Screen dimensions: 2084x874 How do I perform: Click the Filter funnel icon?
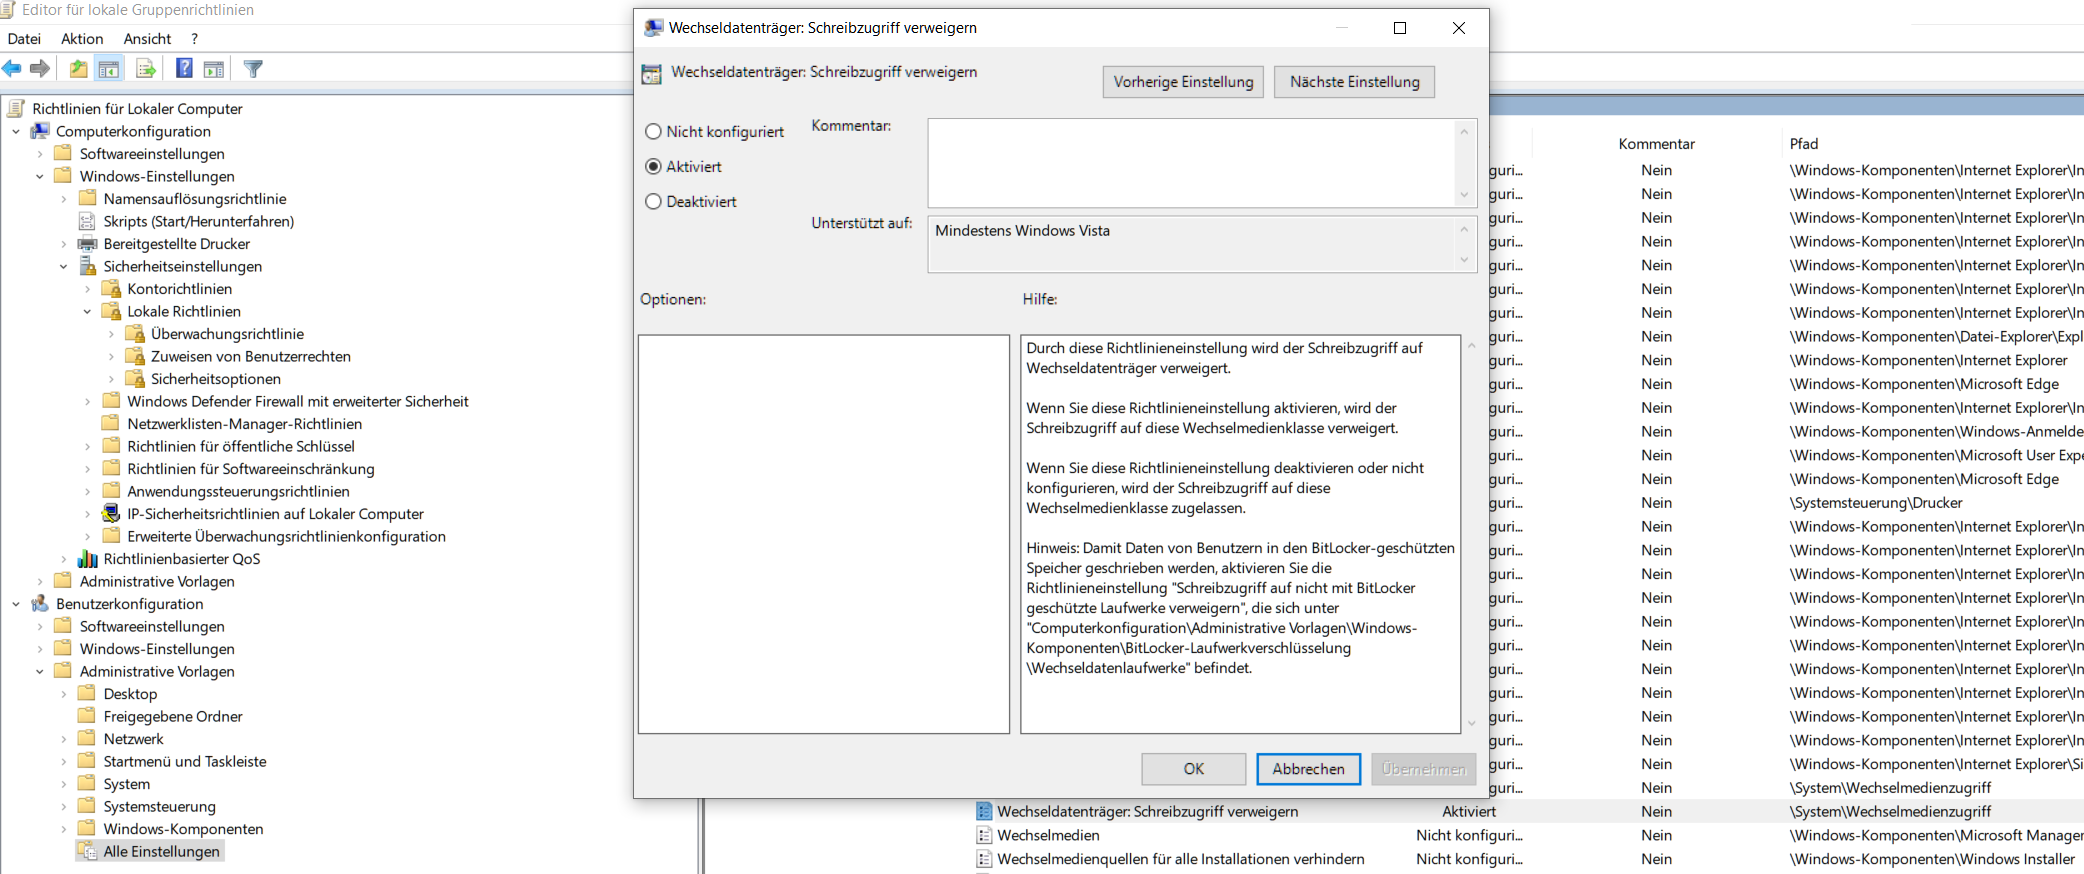(253, 69)
